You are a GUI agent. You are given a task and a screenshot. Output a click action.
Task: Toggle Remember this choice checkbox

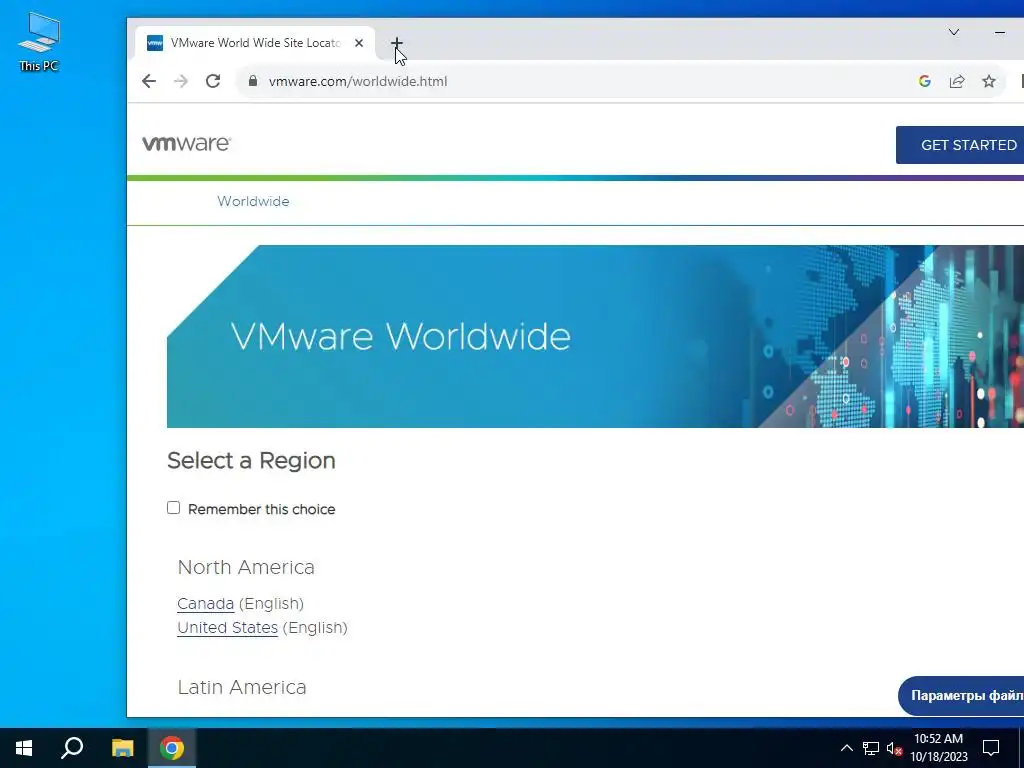(x=173, y=507)
